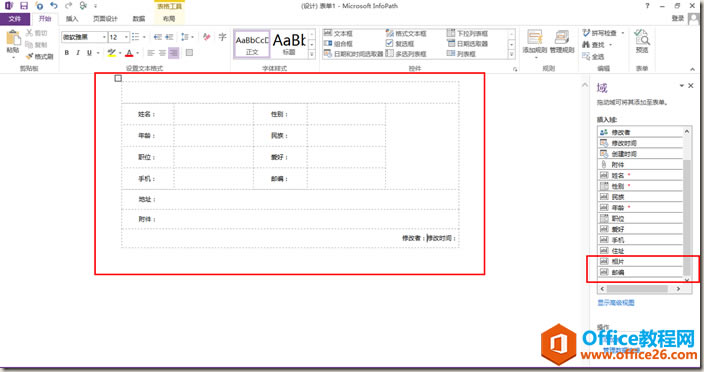Select the Title (标题) font style
This screenshot has width=704, height=372.
[289, 44]
